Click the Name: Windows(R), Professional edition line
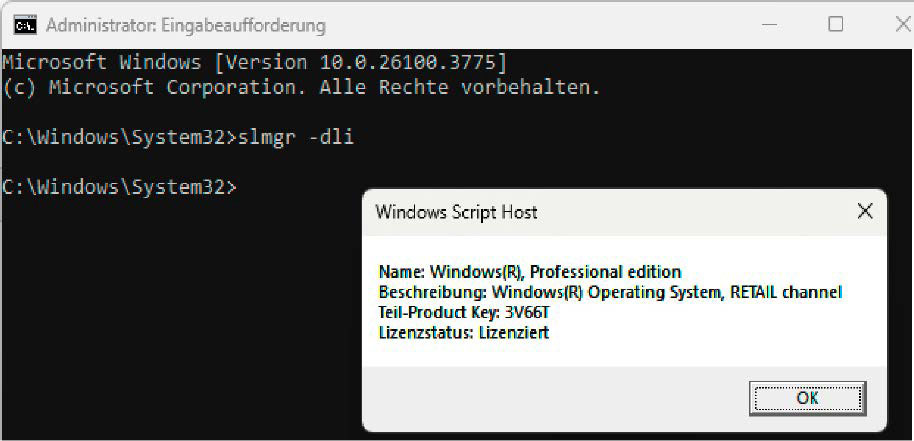The width and height of the screenshot is (914, 441). (530, 272)
